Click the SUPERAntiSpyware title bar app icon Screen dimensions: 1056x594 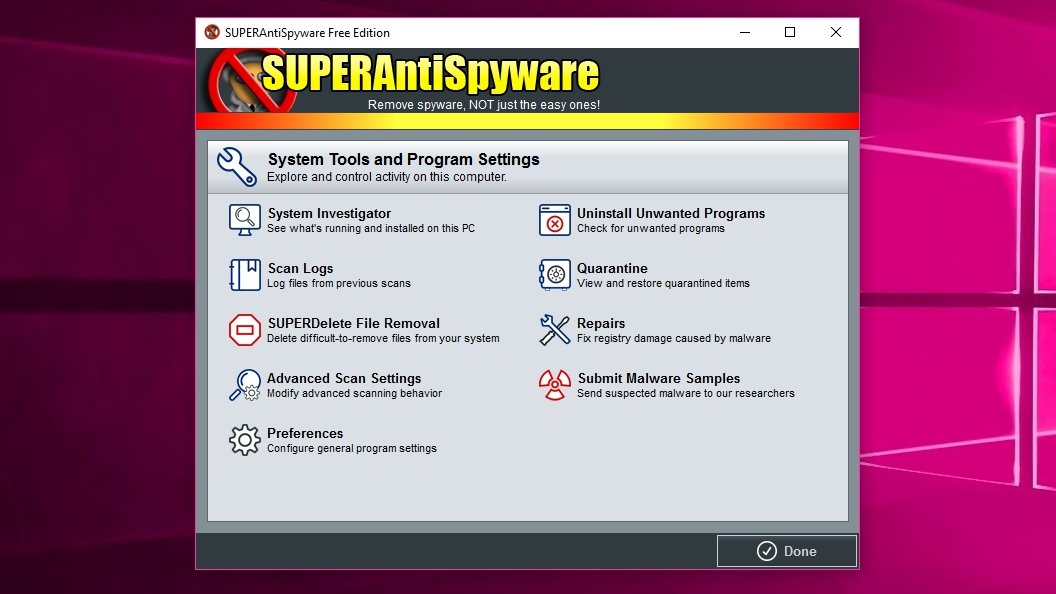[x=212, y=32]
